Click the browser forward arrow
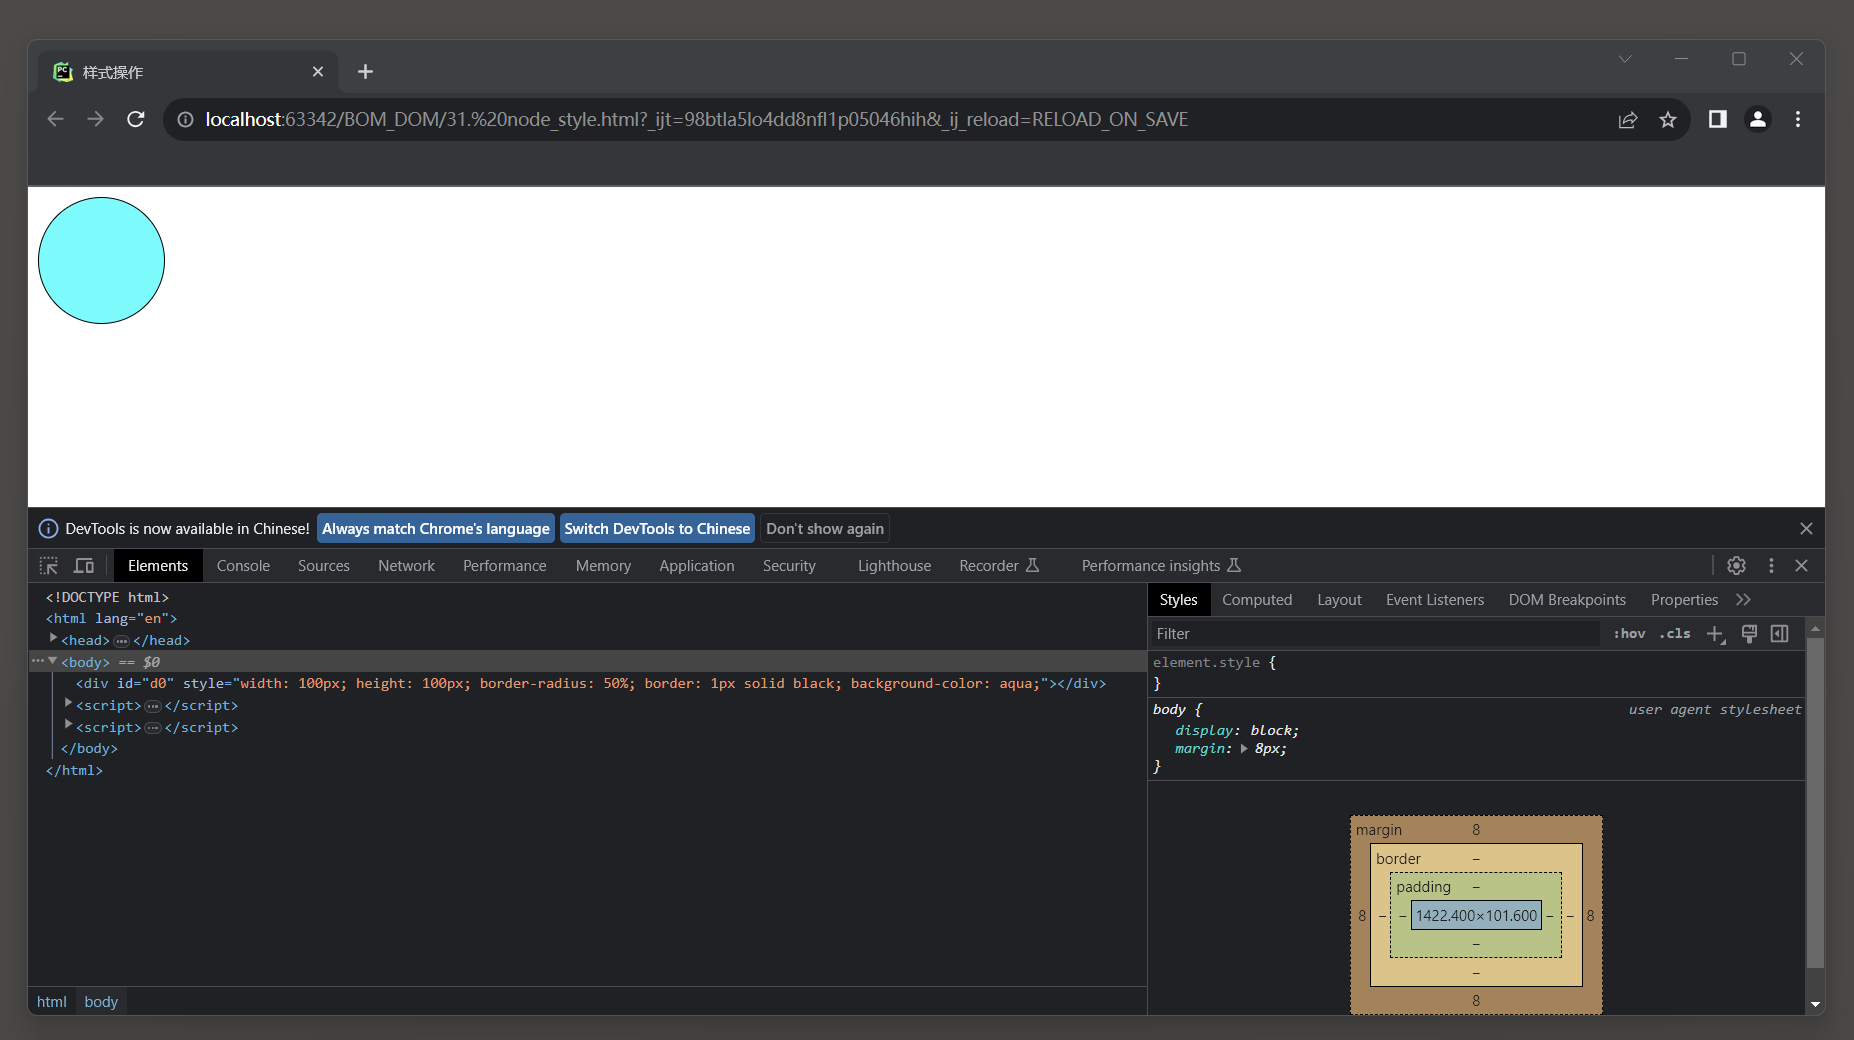Viewport: 1854px width, 1040px height. coord(95,120)
